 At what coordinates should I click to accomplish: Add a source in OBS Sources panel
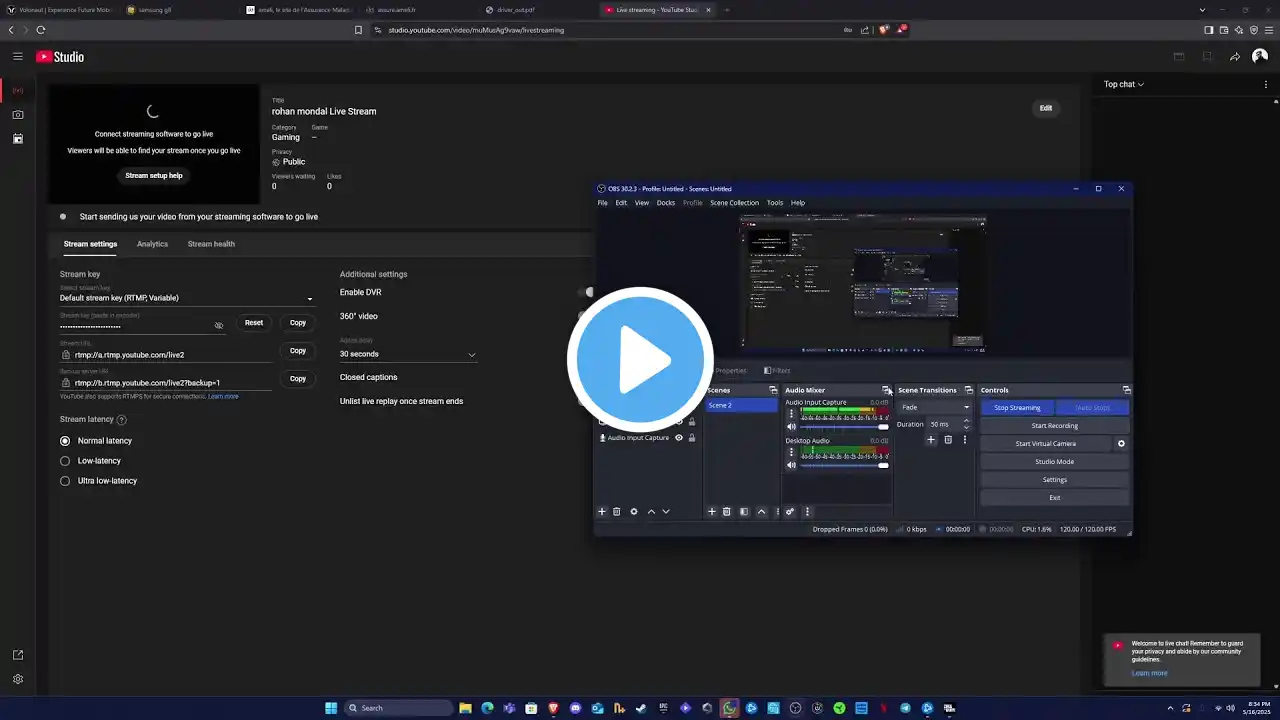coord(602,511)
